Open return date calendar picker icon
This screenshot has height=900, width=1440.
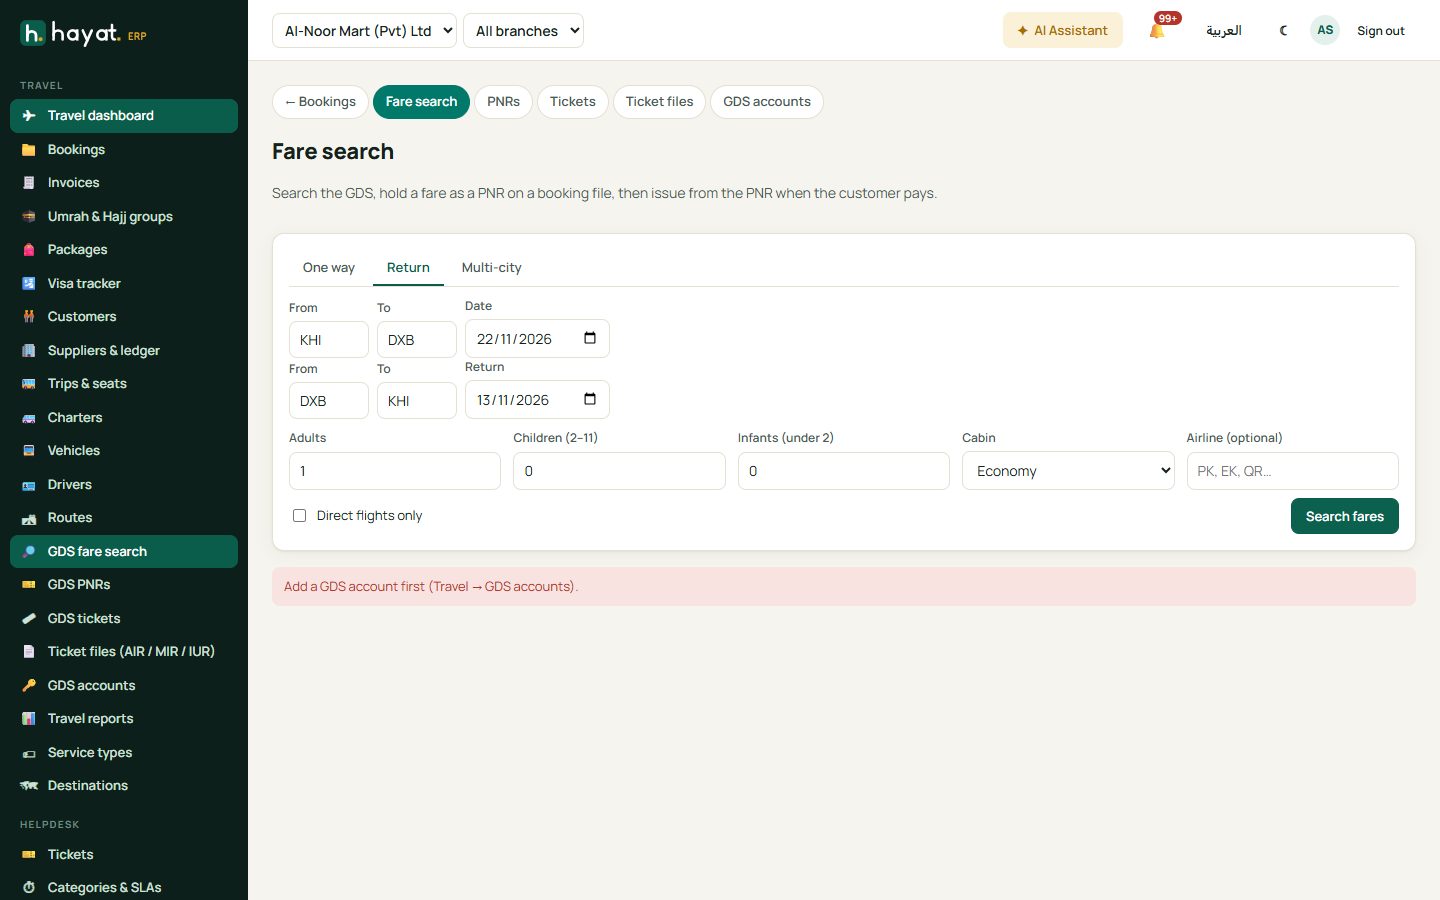coord(590,399)
